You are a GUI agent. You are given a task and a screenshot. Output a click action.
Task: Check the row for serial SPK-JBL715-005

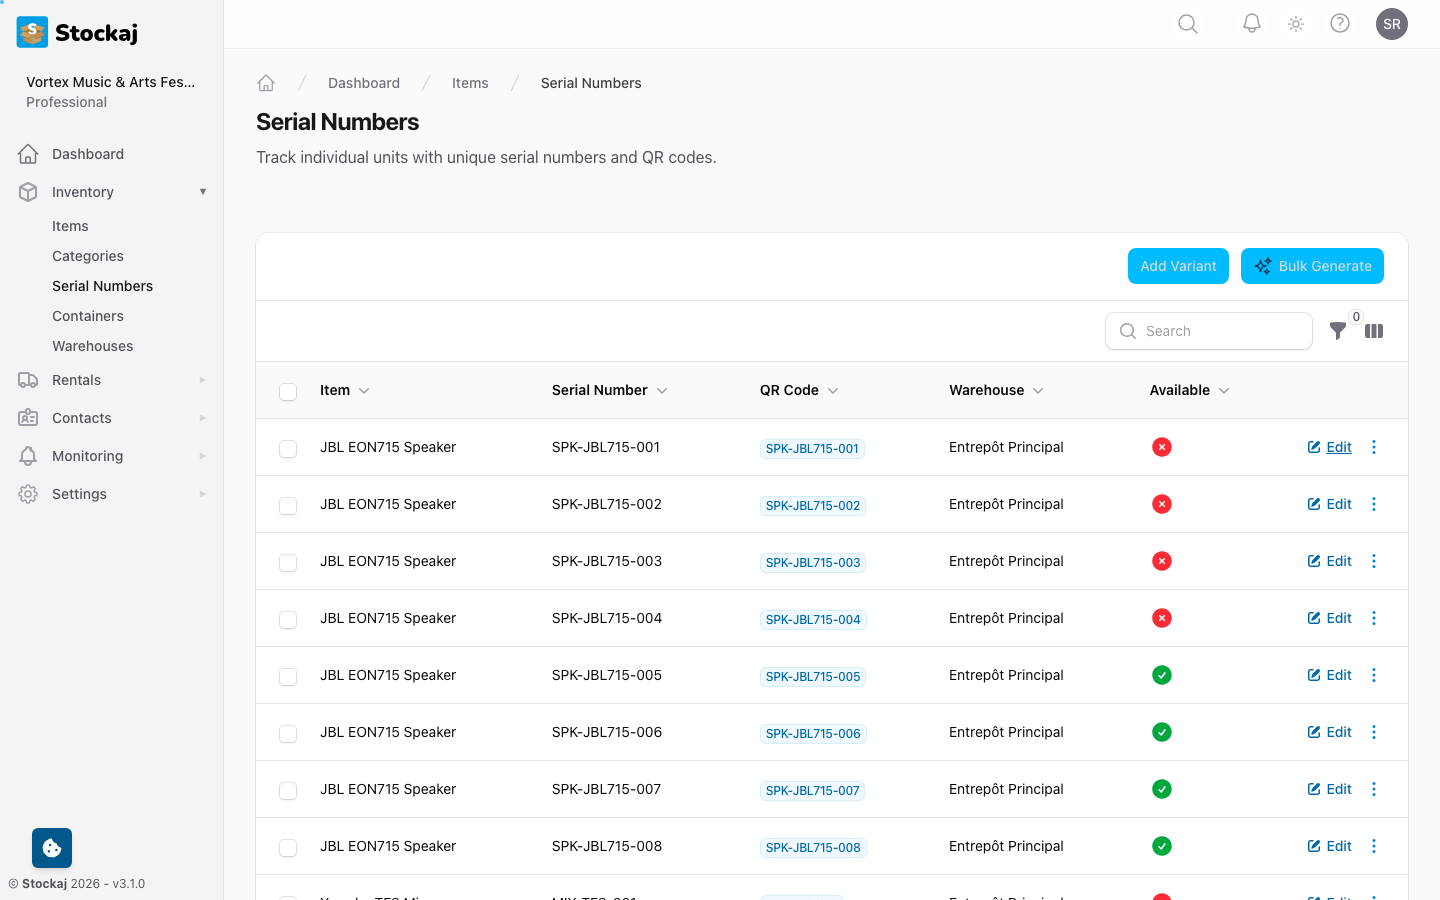coord(288,676)
